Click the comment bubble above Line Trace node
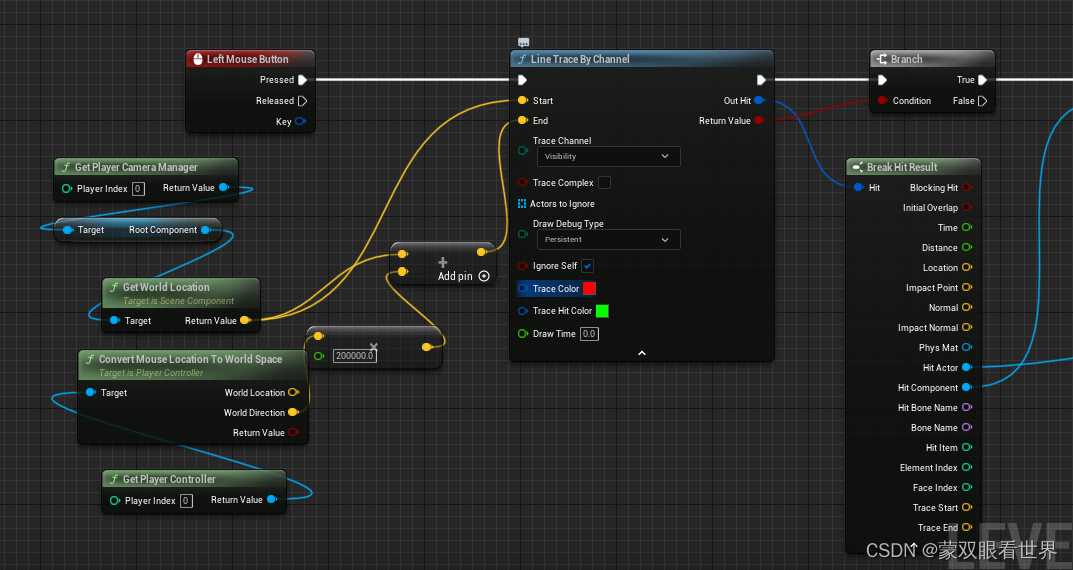Image resolution: width=1073 pixels, height=570 pixels. (x=523, y=42)
